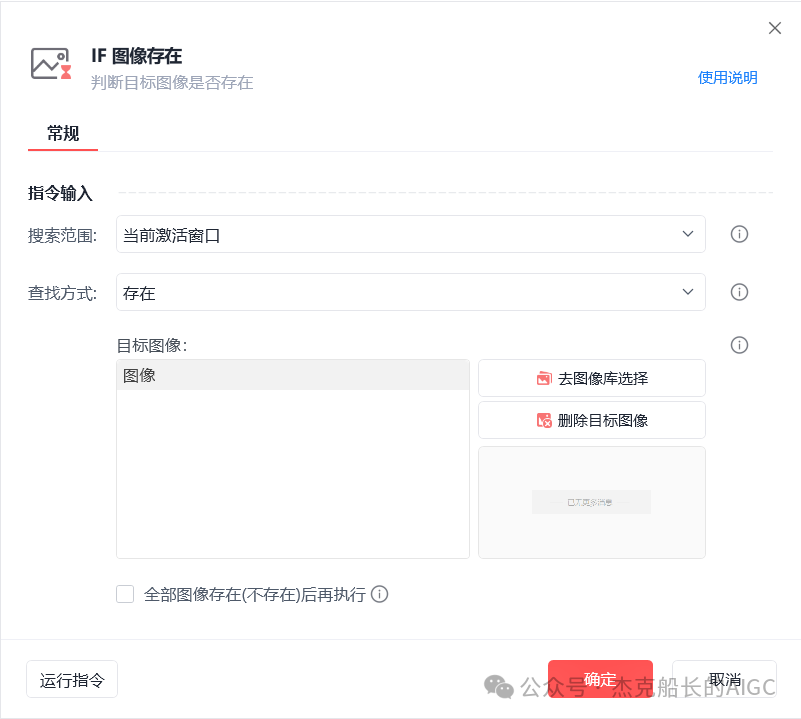Viewport: 801px width, 719px height.
Task: Open the 查找方式 dropdown showing 存在
Action: 411,292
